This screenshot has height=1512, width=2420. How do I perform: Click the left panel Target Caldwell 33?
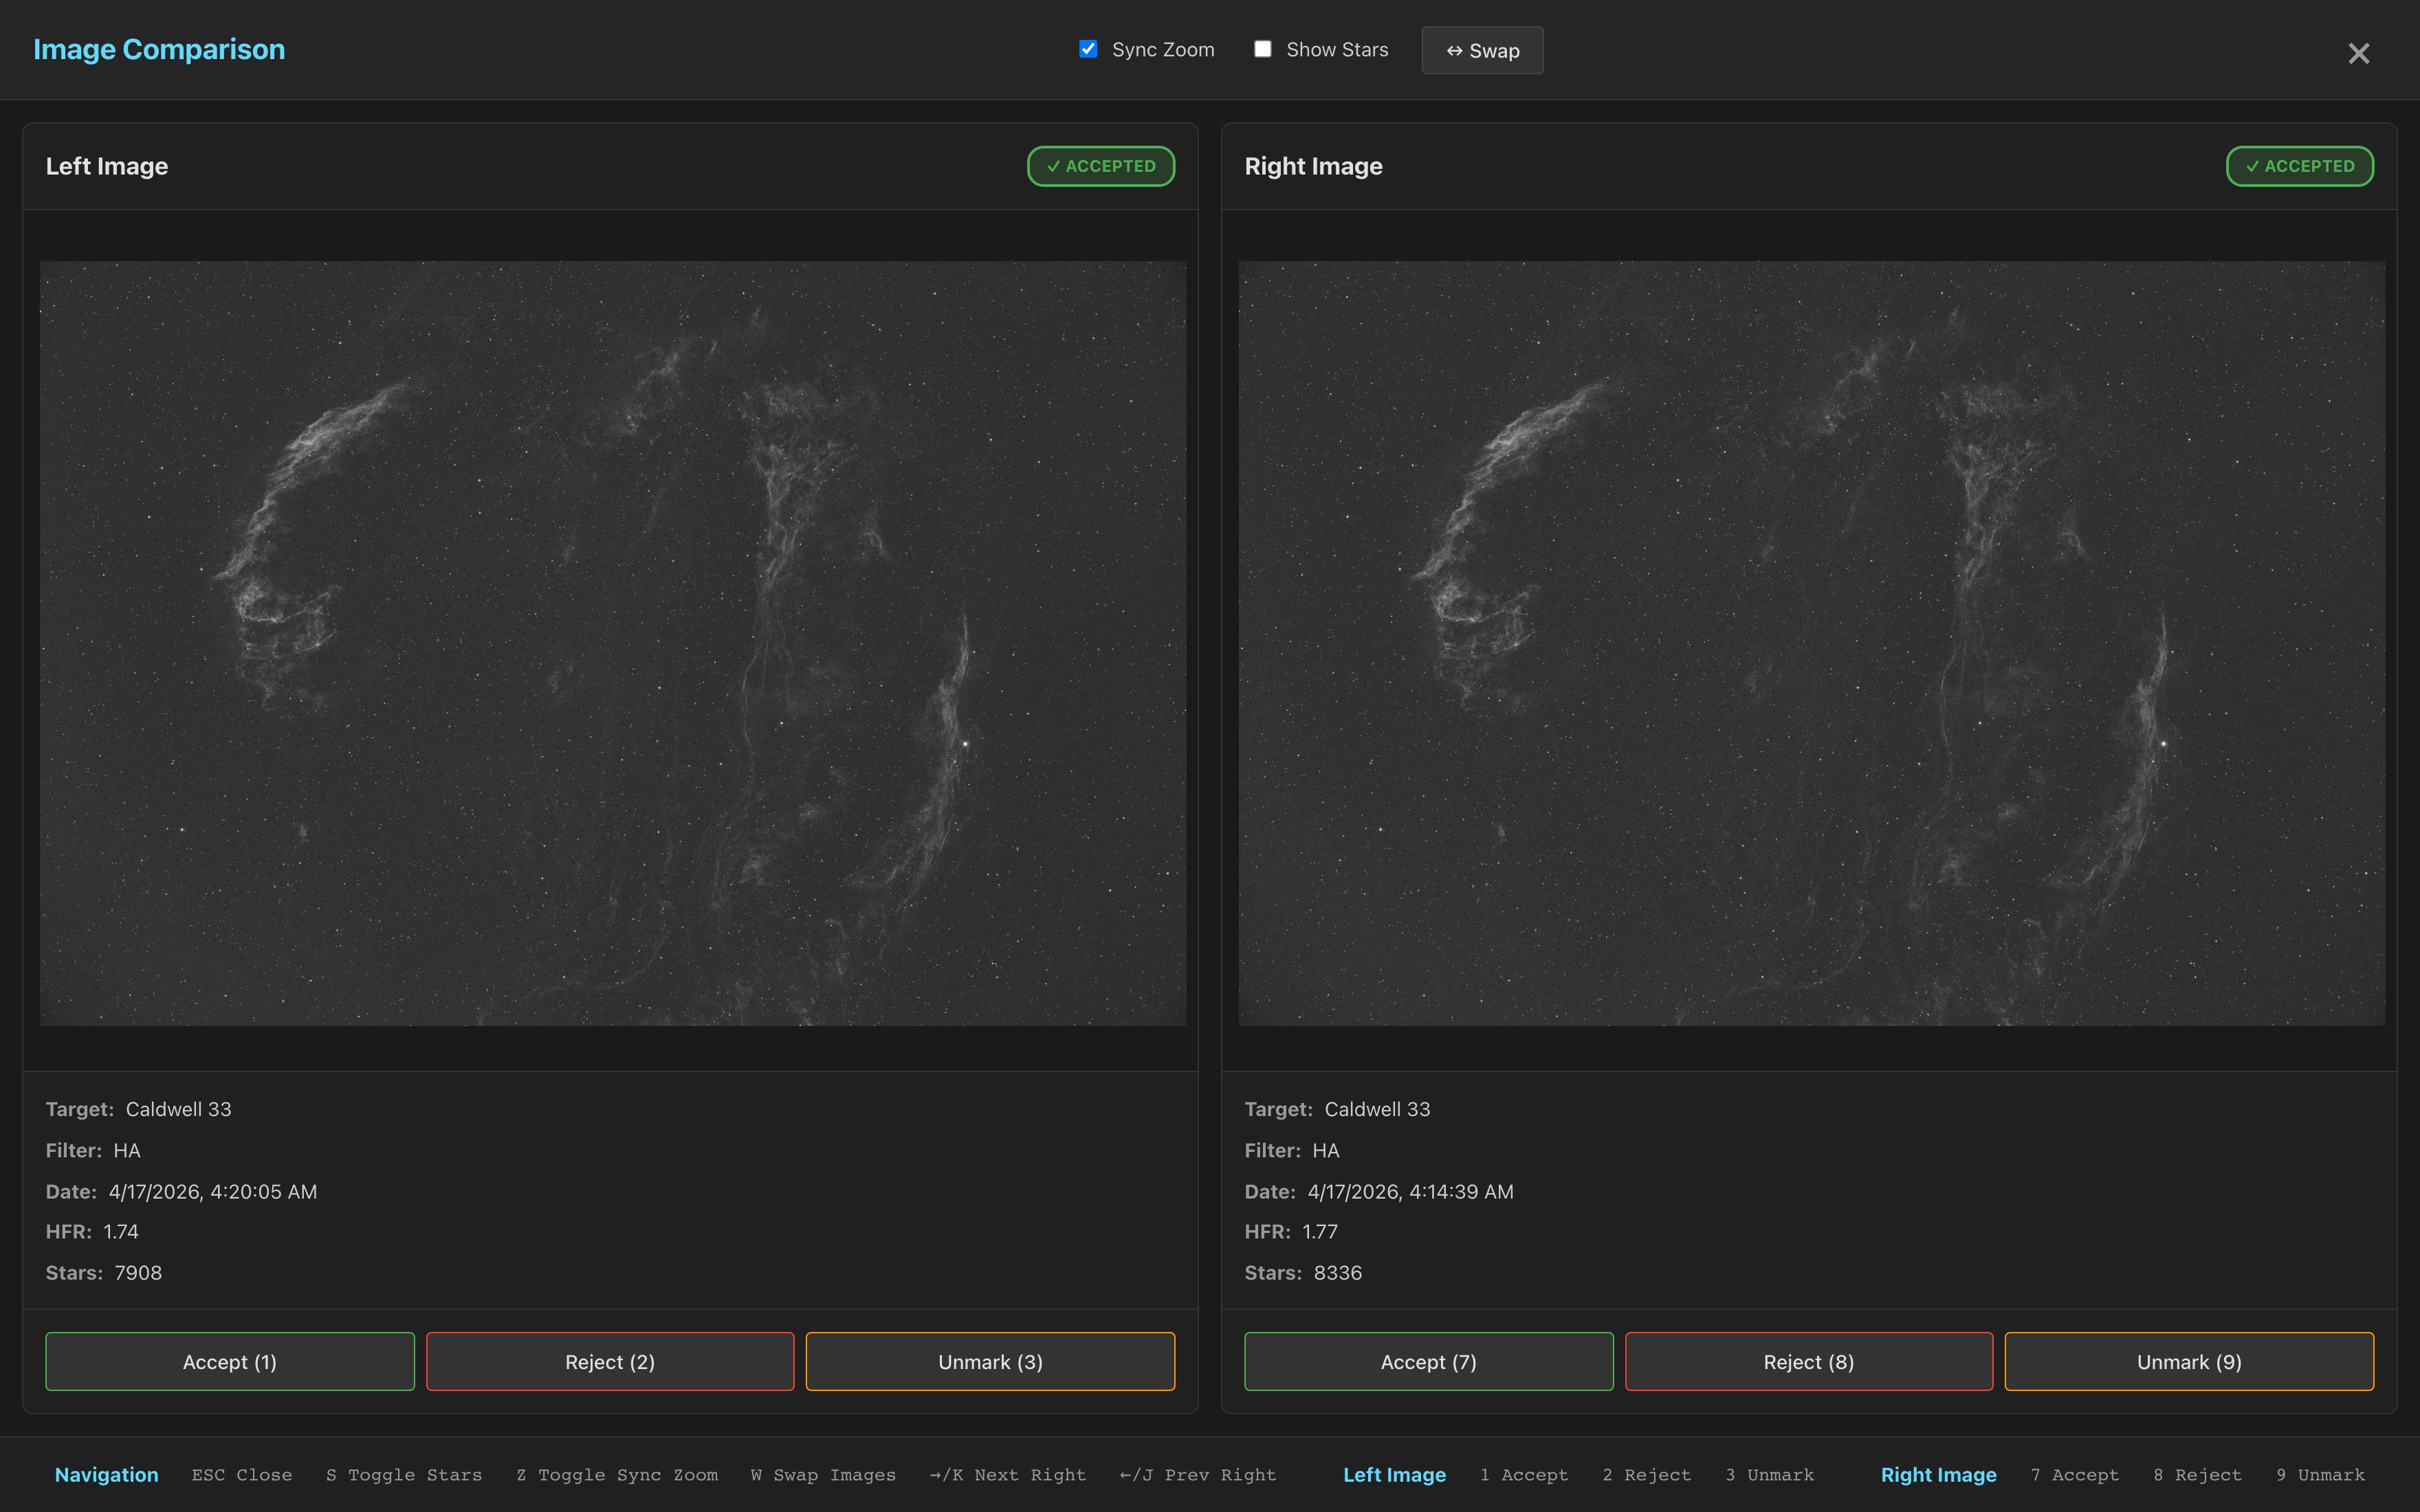[178, 1109]
